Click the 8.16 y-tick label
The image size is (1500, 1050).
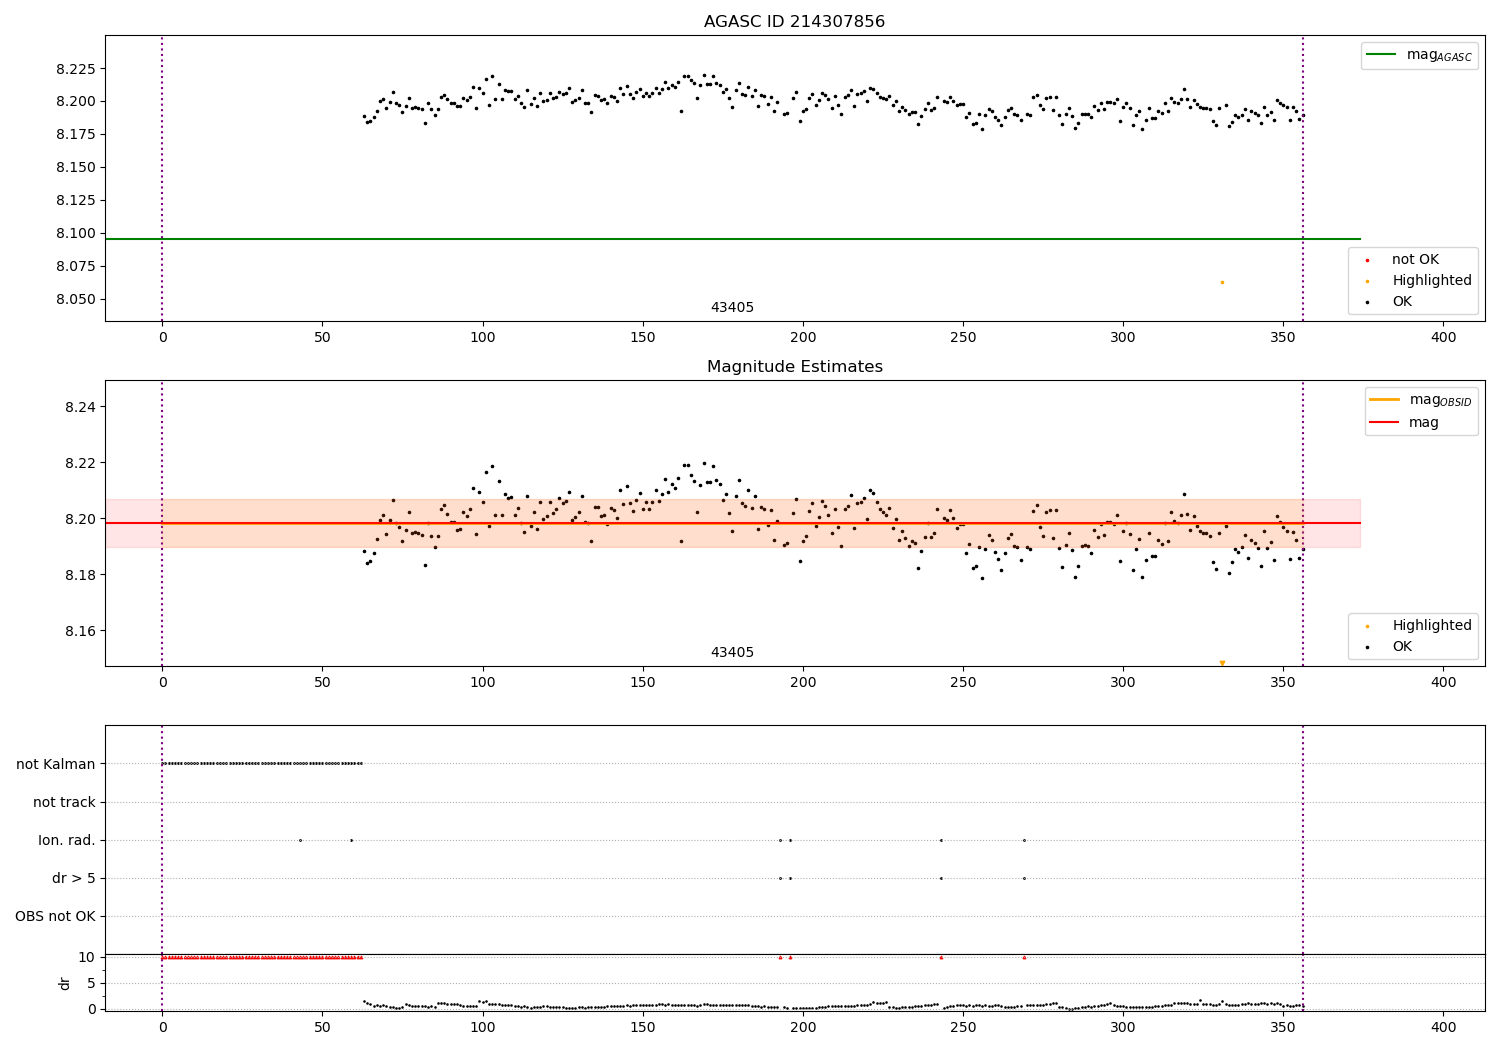pos(81,632)
